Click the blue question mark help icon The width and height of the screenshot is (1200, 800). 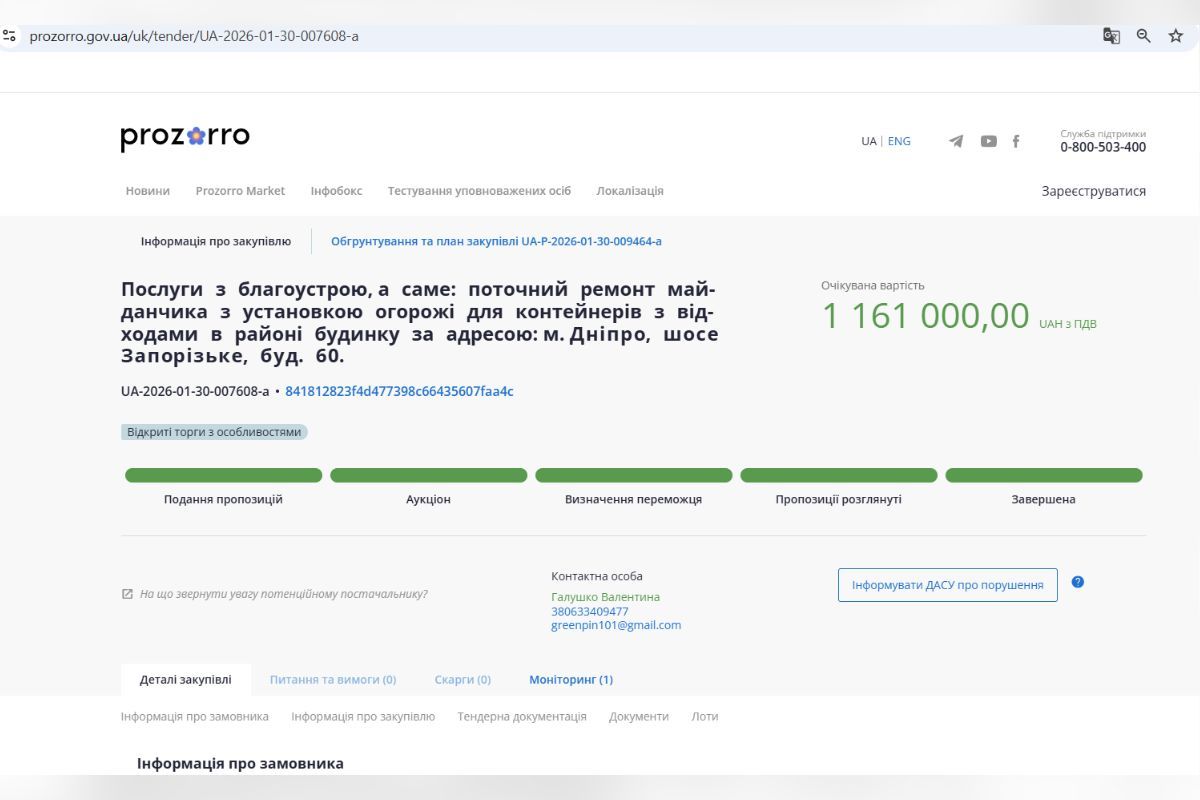1077,584
